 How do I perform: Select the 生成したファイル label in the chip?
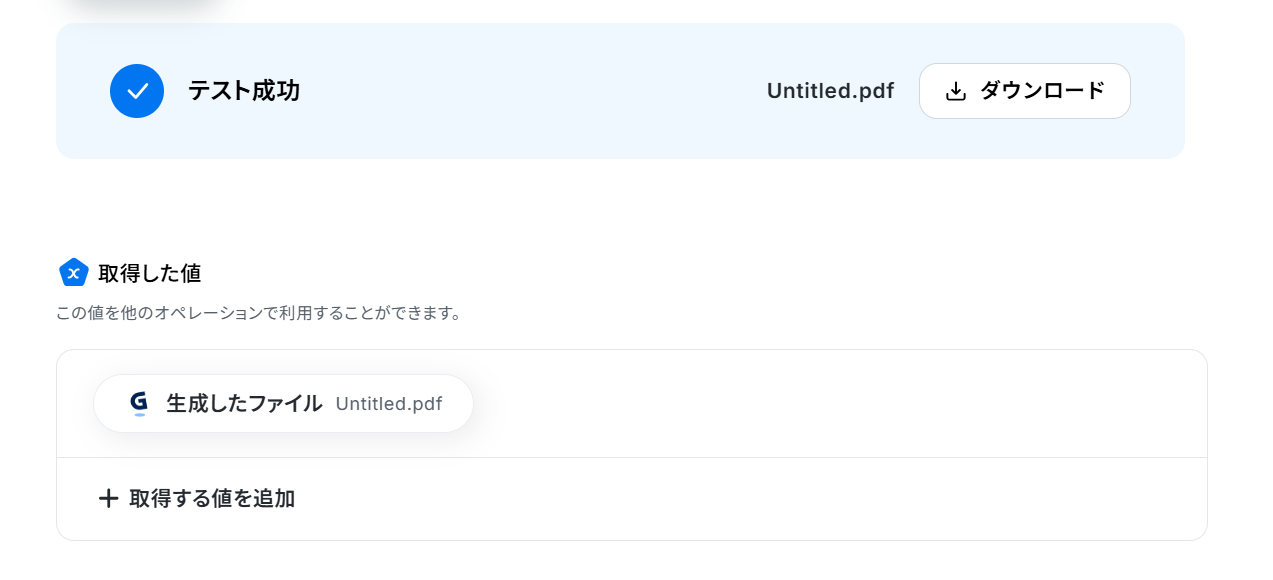coord(244,403)
